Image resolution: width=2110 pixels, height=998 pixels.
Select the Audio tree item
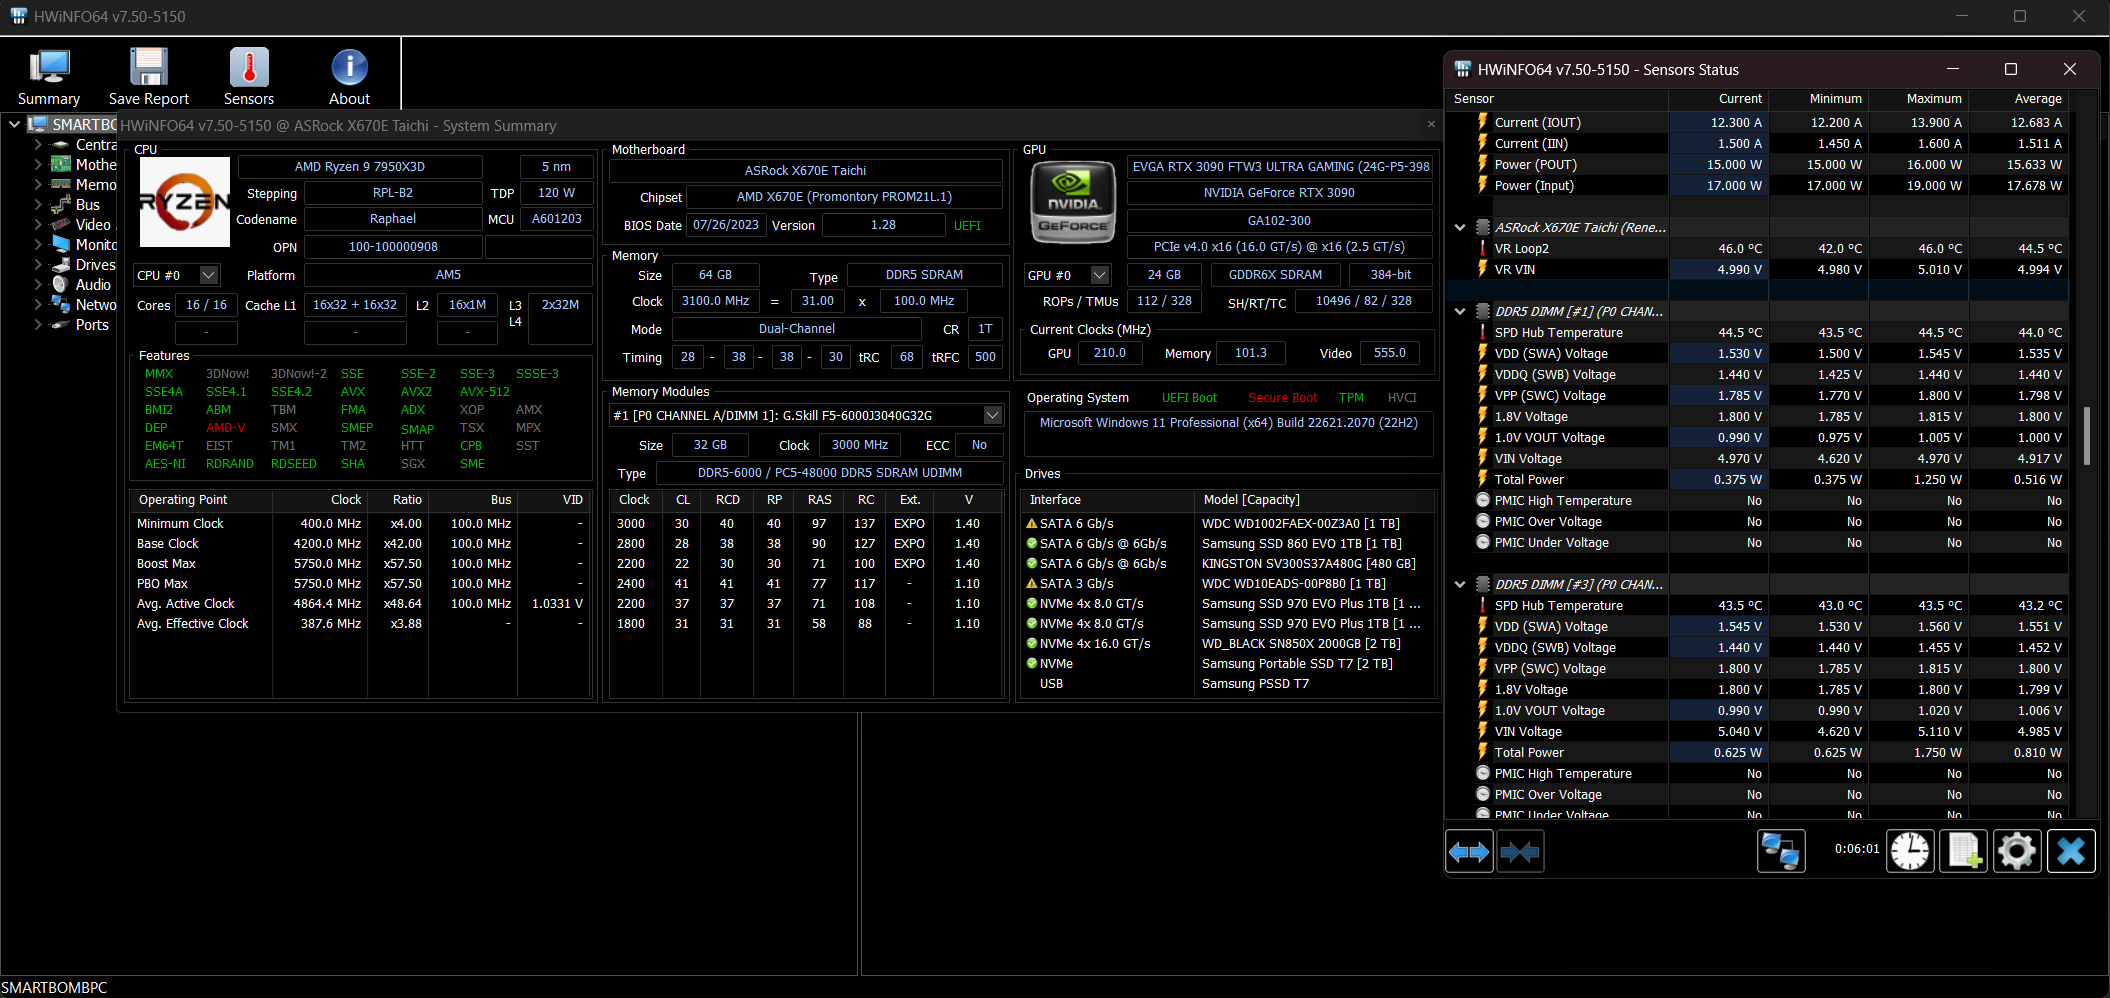click(x=93, y=285)
